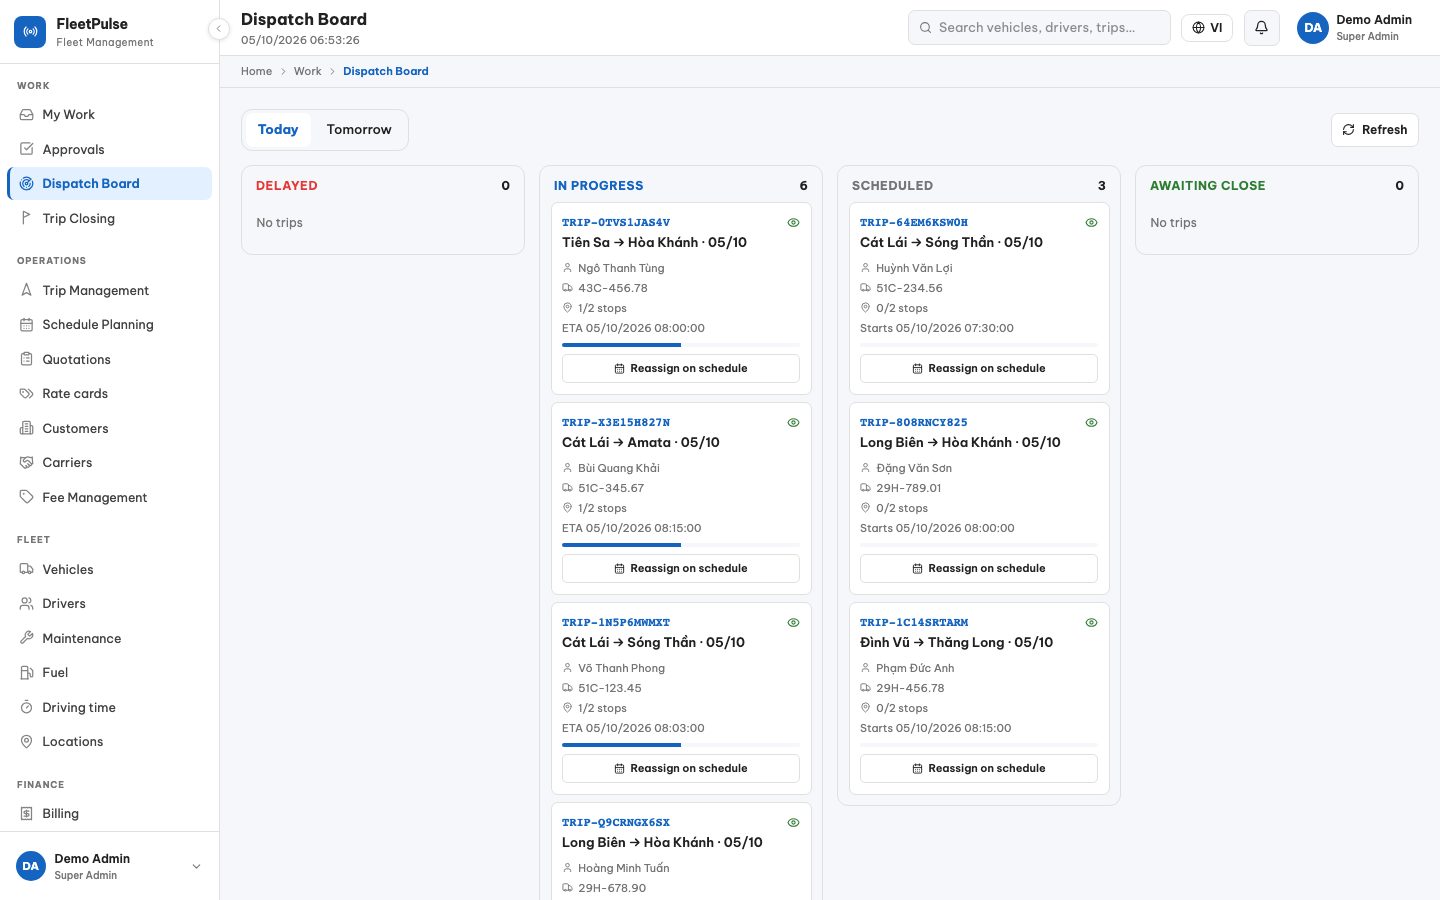Screen dimensions: 1440x900
Task: Click the Quotations clipboard icon
Action: click(27, 359)
